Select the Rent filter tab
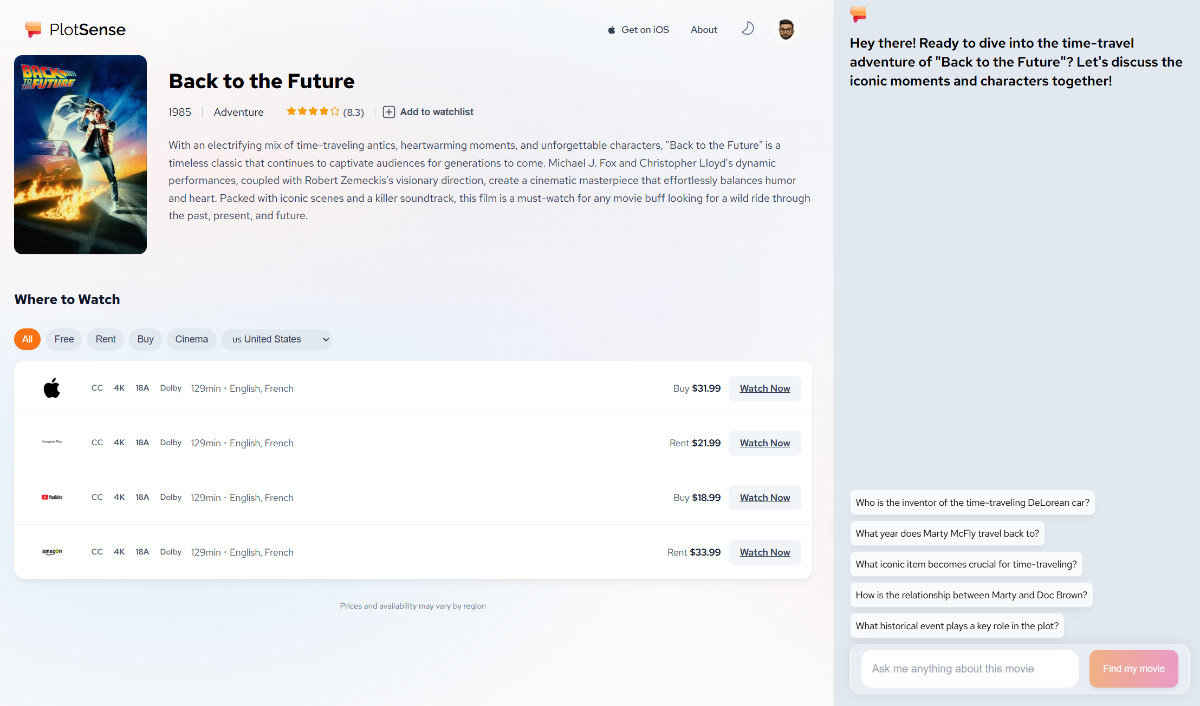Viewport: 1200px width, 706px height. [105, 339]
